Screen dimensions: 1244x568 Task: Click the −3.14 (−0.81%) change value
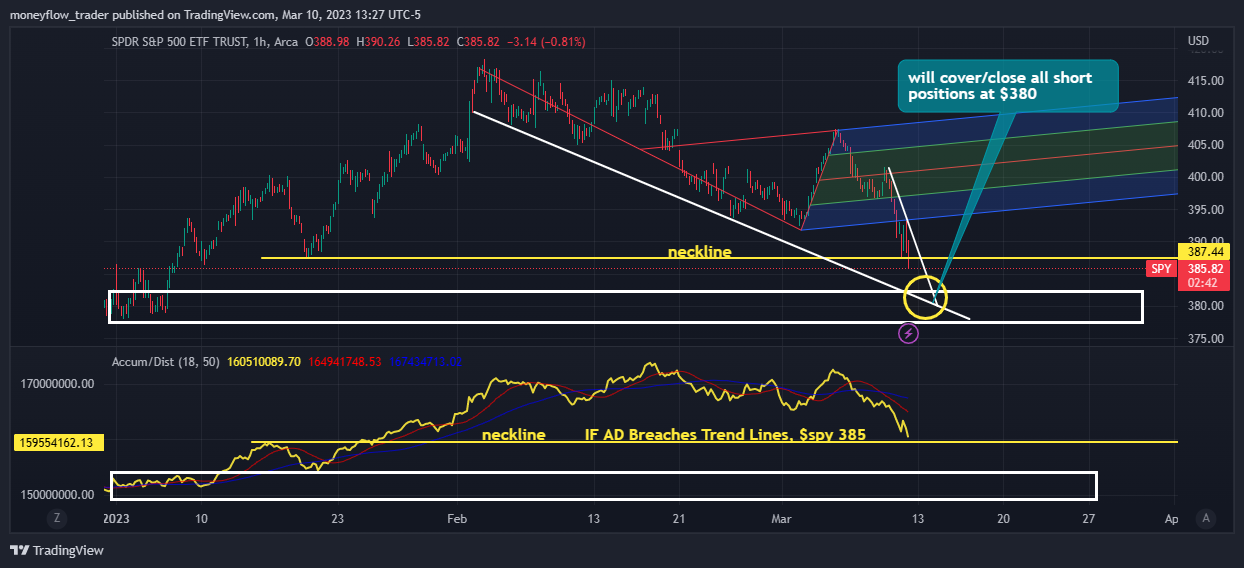click(x=546, y=42)
